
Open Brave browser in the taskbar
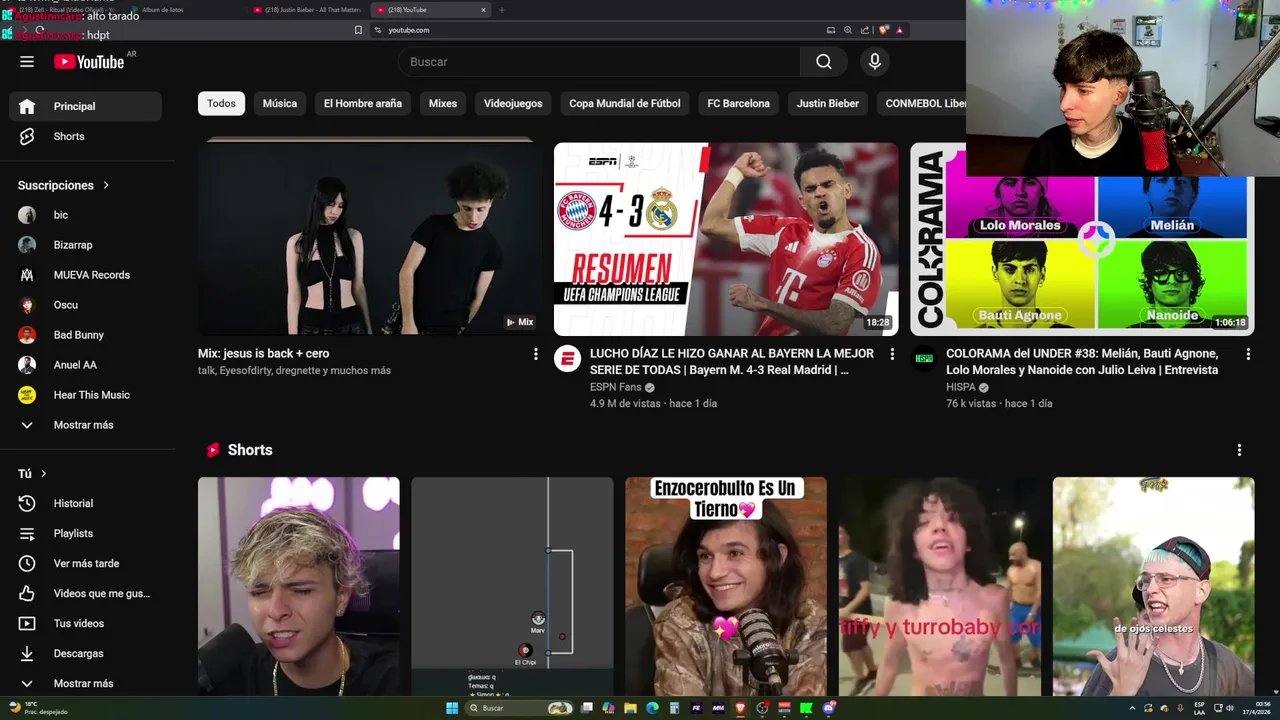(741, 708)
